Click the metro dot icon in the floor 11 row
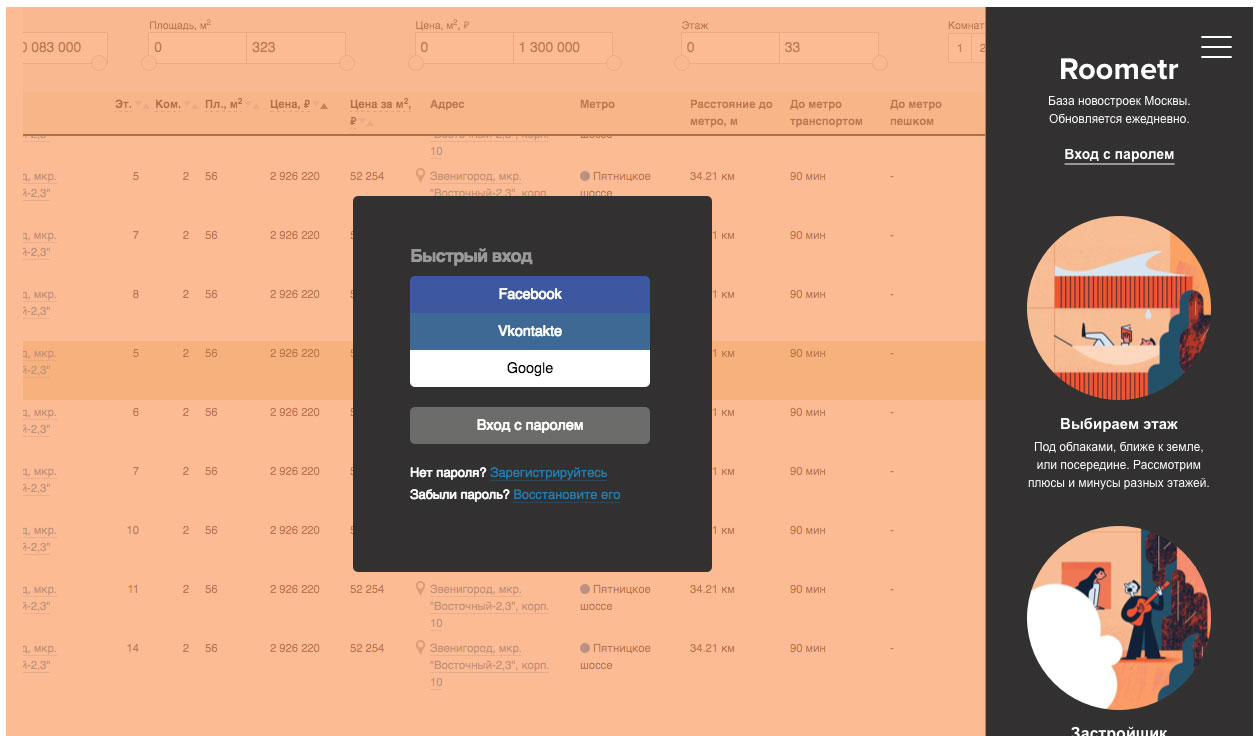Viewport: 1259px width, 736px height. click(585, 590)
